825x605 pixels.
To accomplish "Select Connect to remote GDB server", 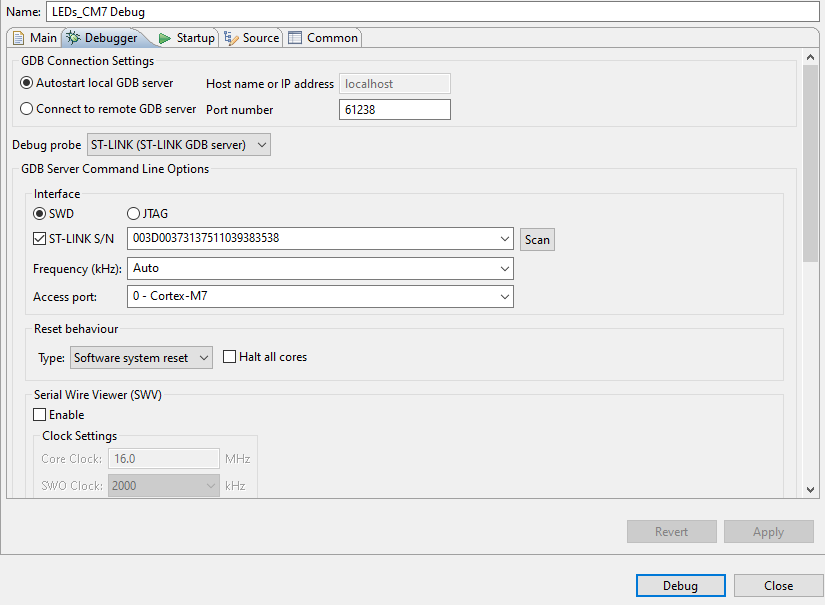I will click(27, 109).
